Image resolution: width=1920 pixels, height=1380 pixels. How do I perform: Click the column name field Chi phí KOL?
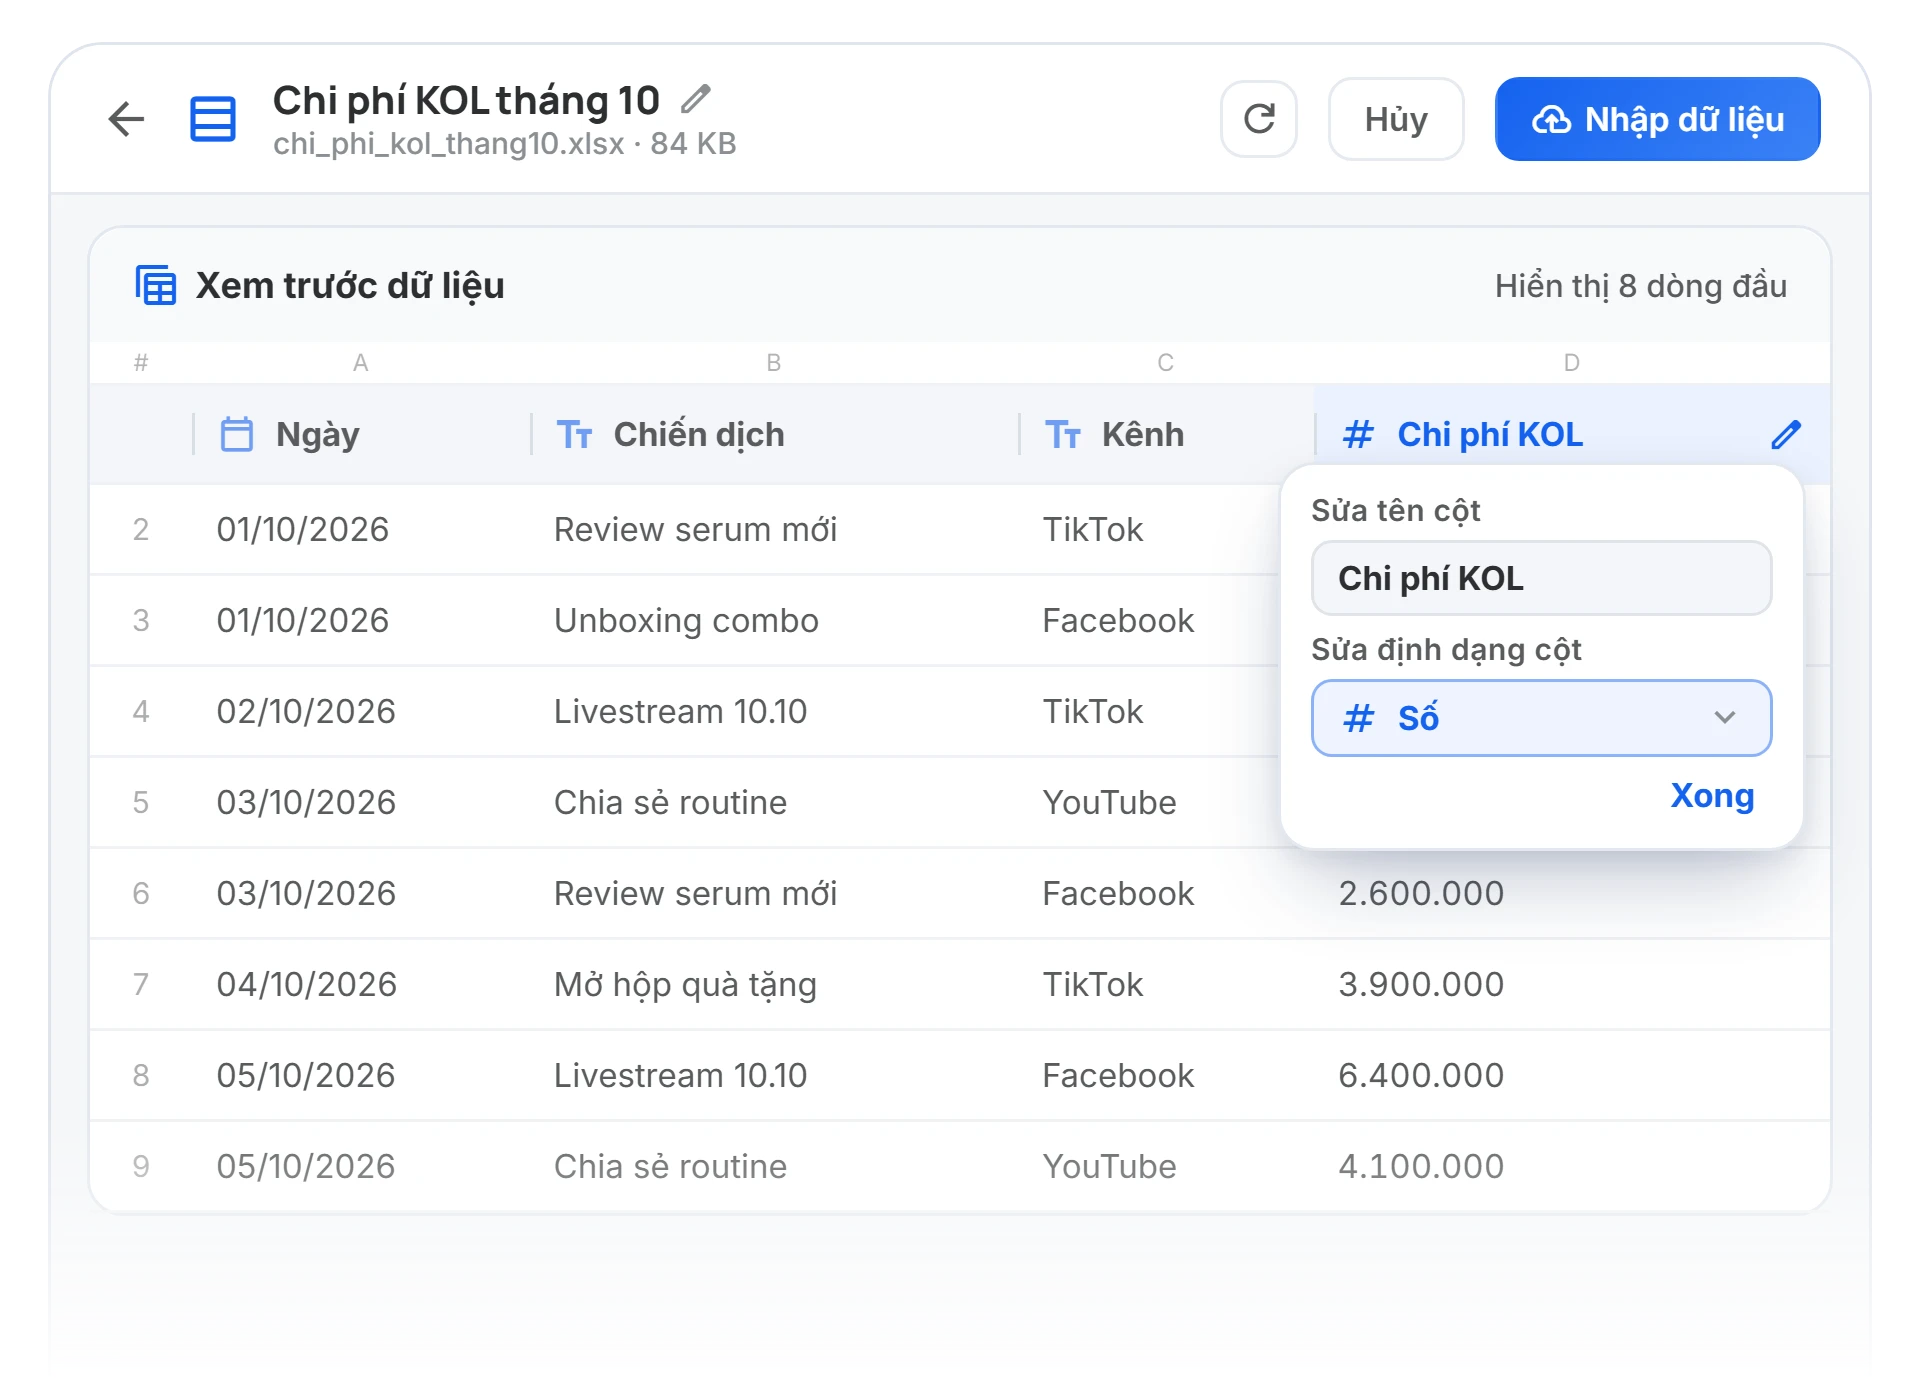tap(1541, 578)
